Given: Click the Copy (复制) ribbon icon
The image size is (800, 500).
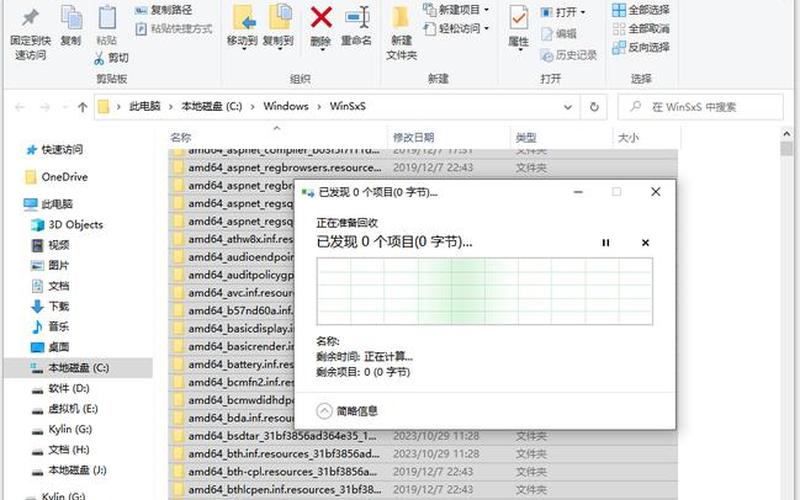Looking at the screenshot, I should coord(71,17).
